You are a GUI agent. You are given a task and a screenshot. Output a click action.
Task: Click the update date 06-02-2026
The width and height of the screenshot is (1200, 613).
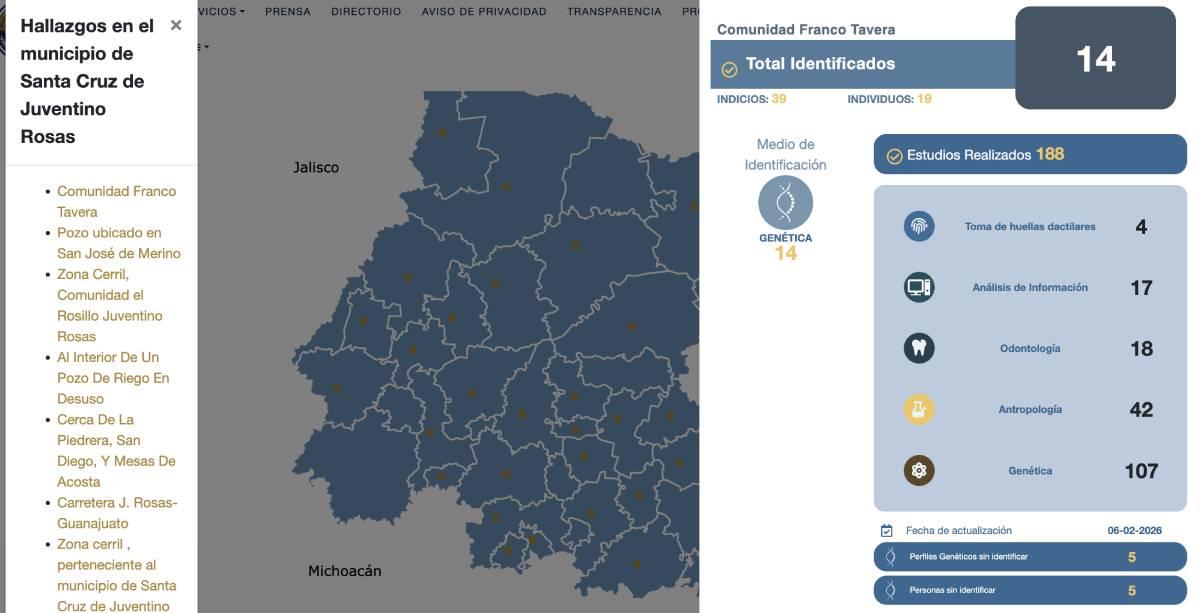point(1135,531)
